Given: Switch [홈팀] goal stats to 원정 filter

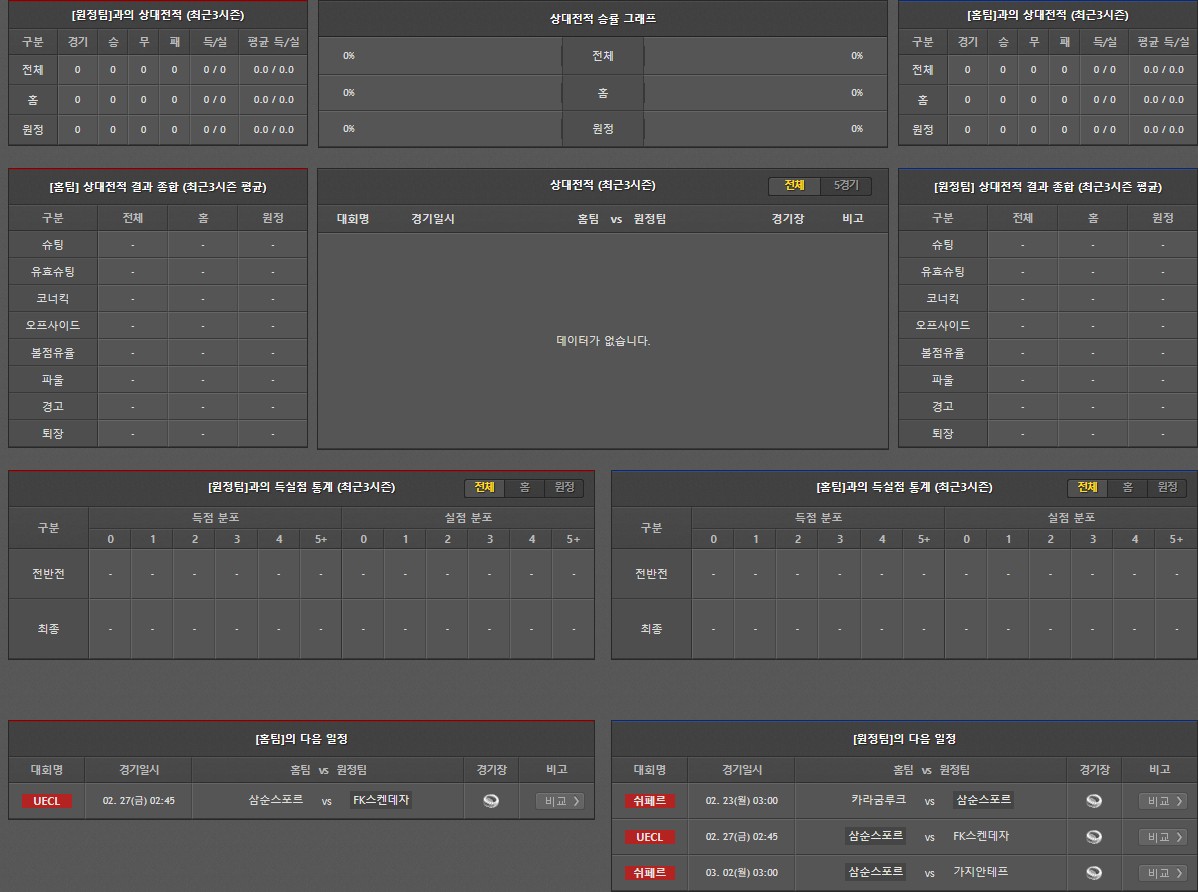Looking at the screenshot, I should pos(1167,487).
